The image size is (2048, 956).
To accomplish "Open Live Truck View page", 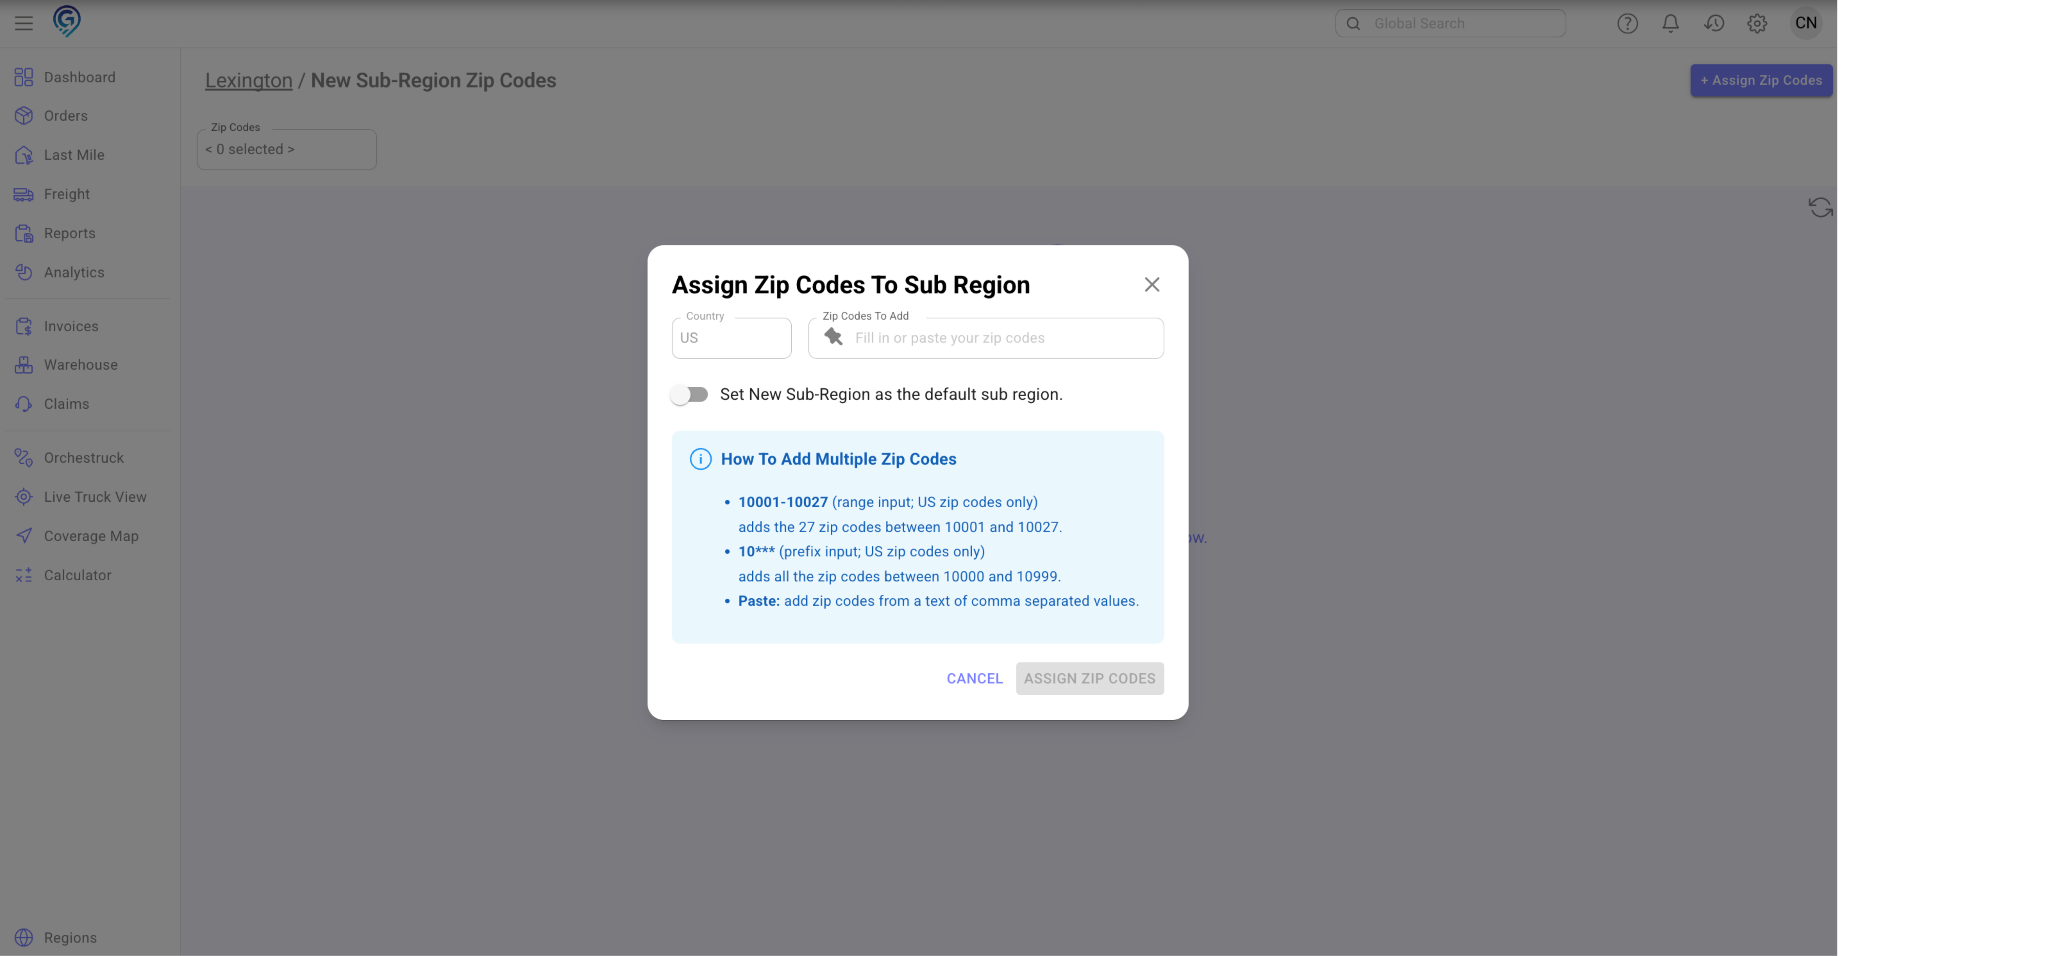I will (x=94, y=497).
